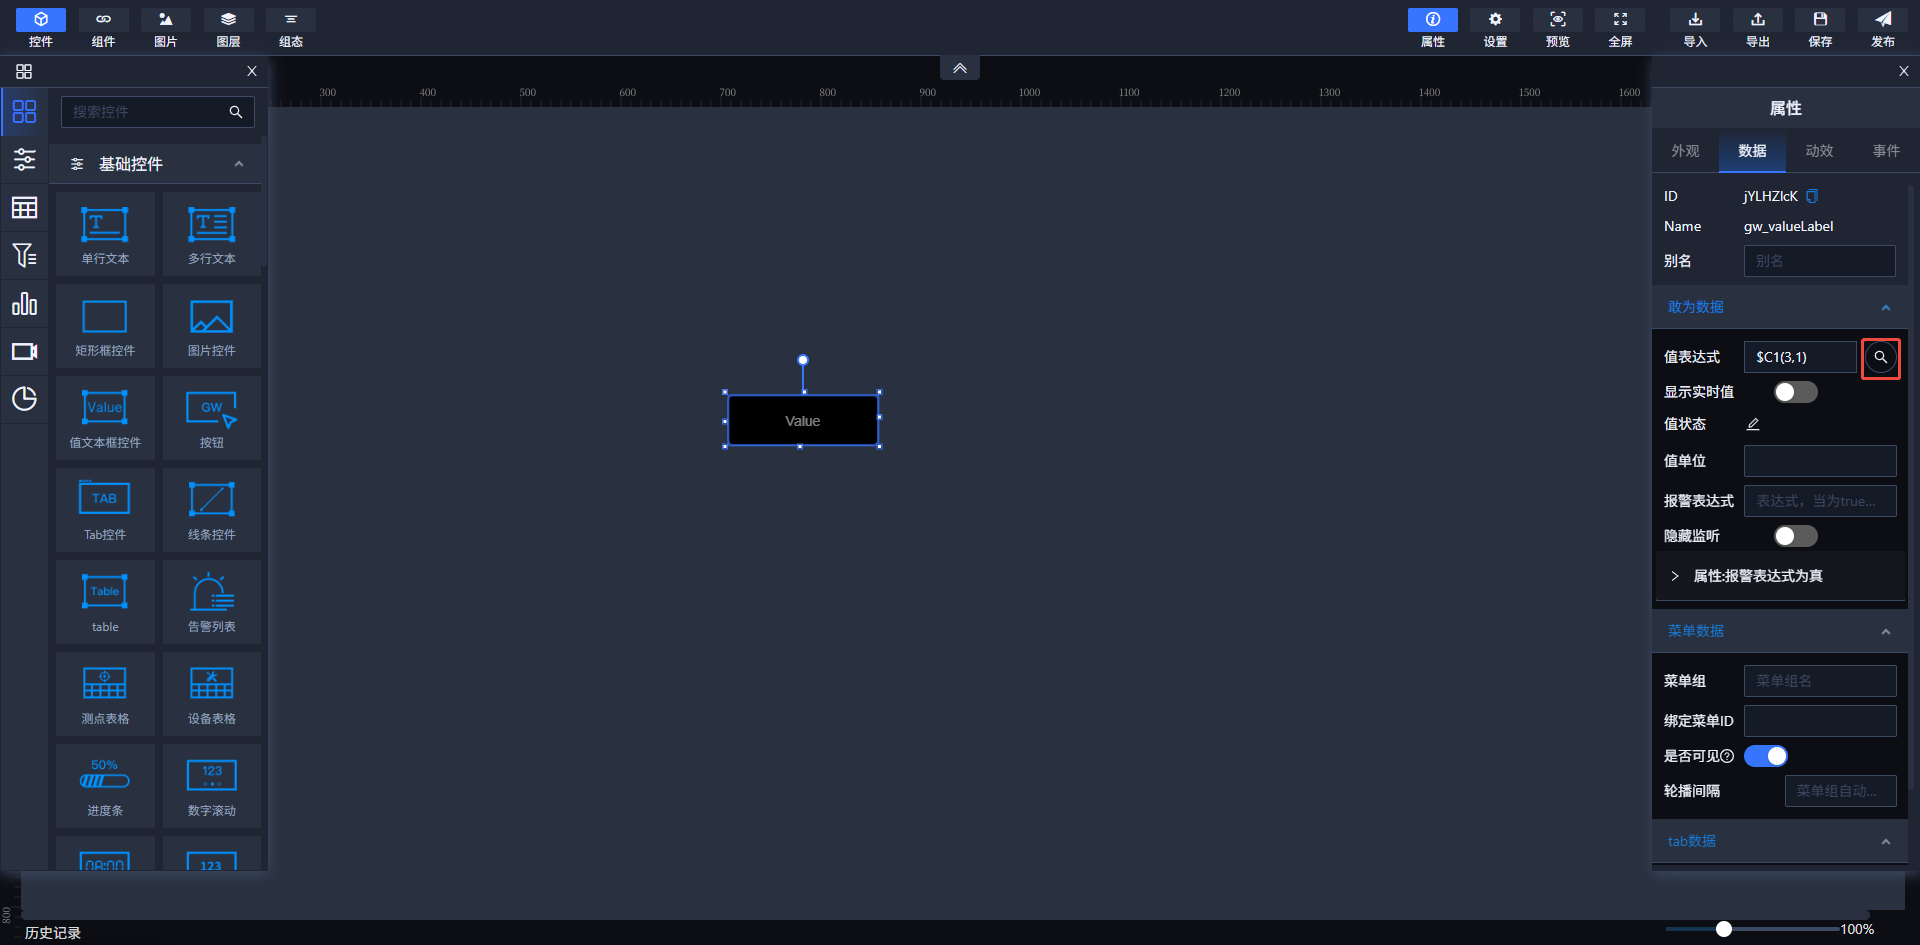
Task: Select the grid category icon in left sidebar
Action: click(24, 111)
